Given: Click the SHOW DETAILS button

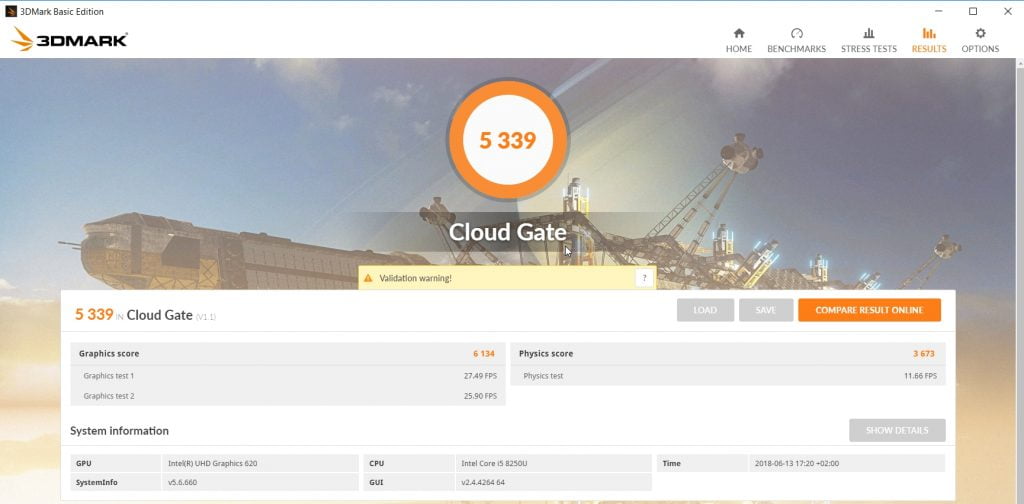Looking at the screenshot, I should point(897,430).
